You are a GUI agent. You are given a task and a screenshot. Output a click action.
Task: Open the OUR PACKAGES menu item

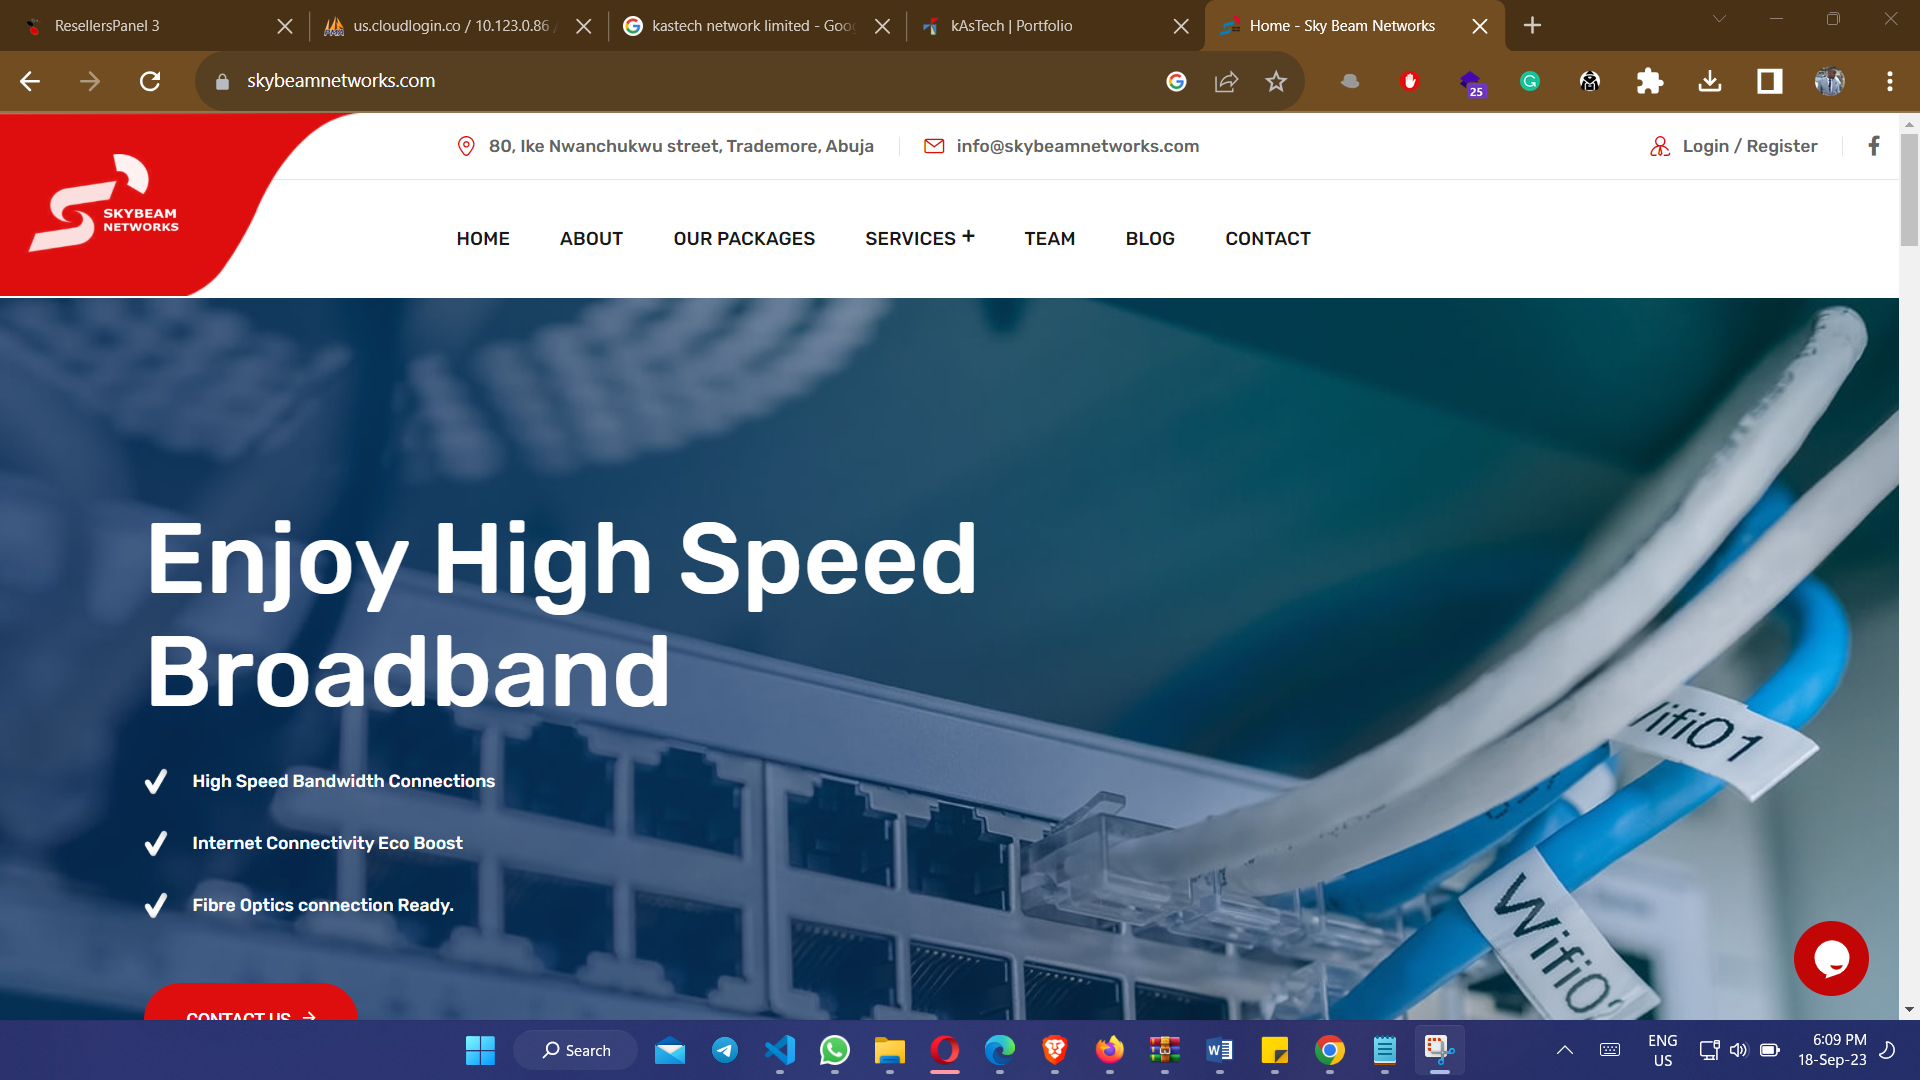click(x=744, y=239)
